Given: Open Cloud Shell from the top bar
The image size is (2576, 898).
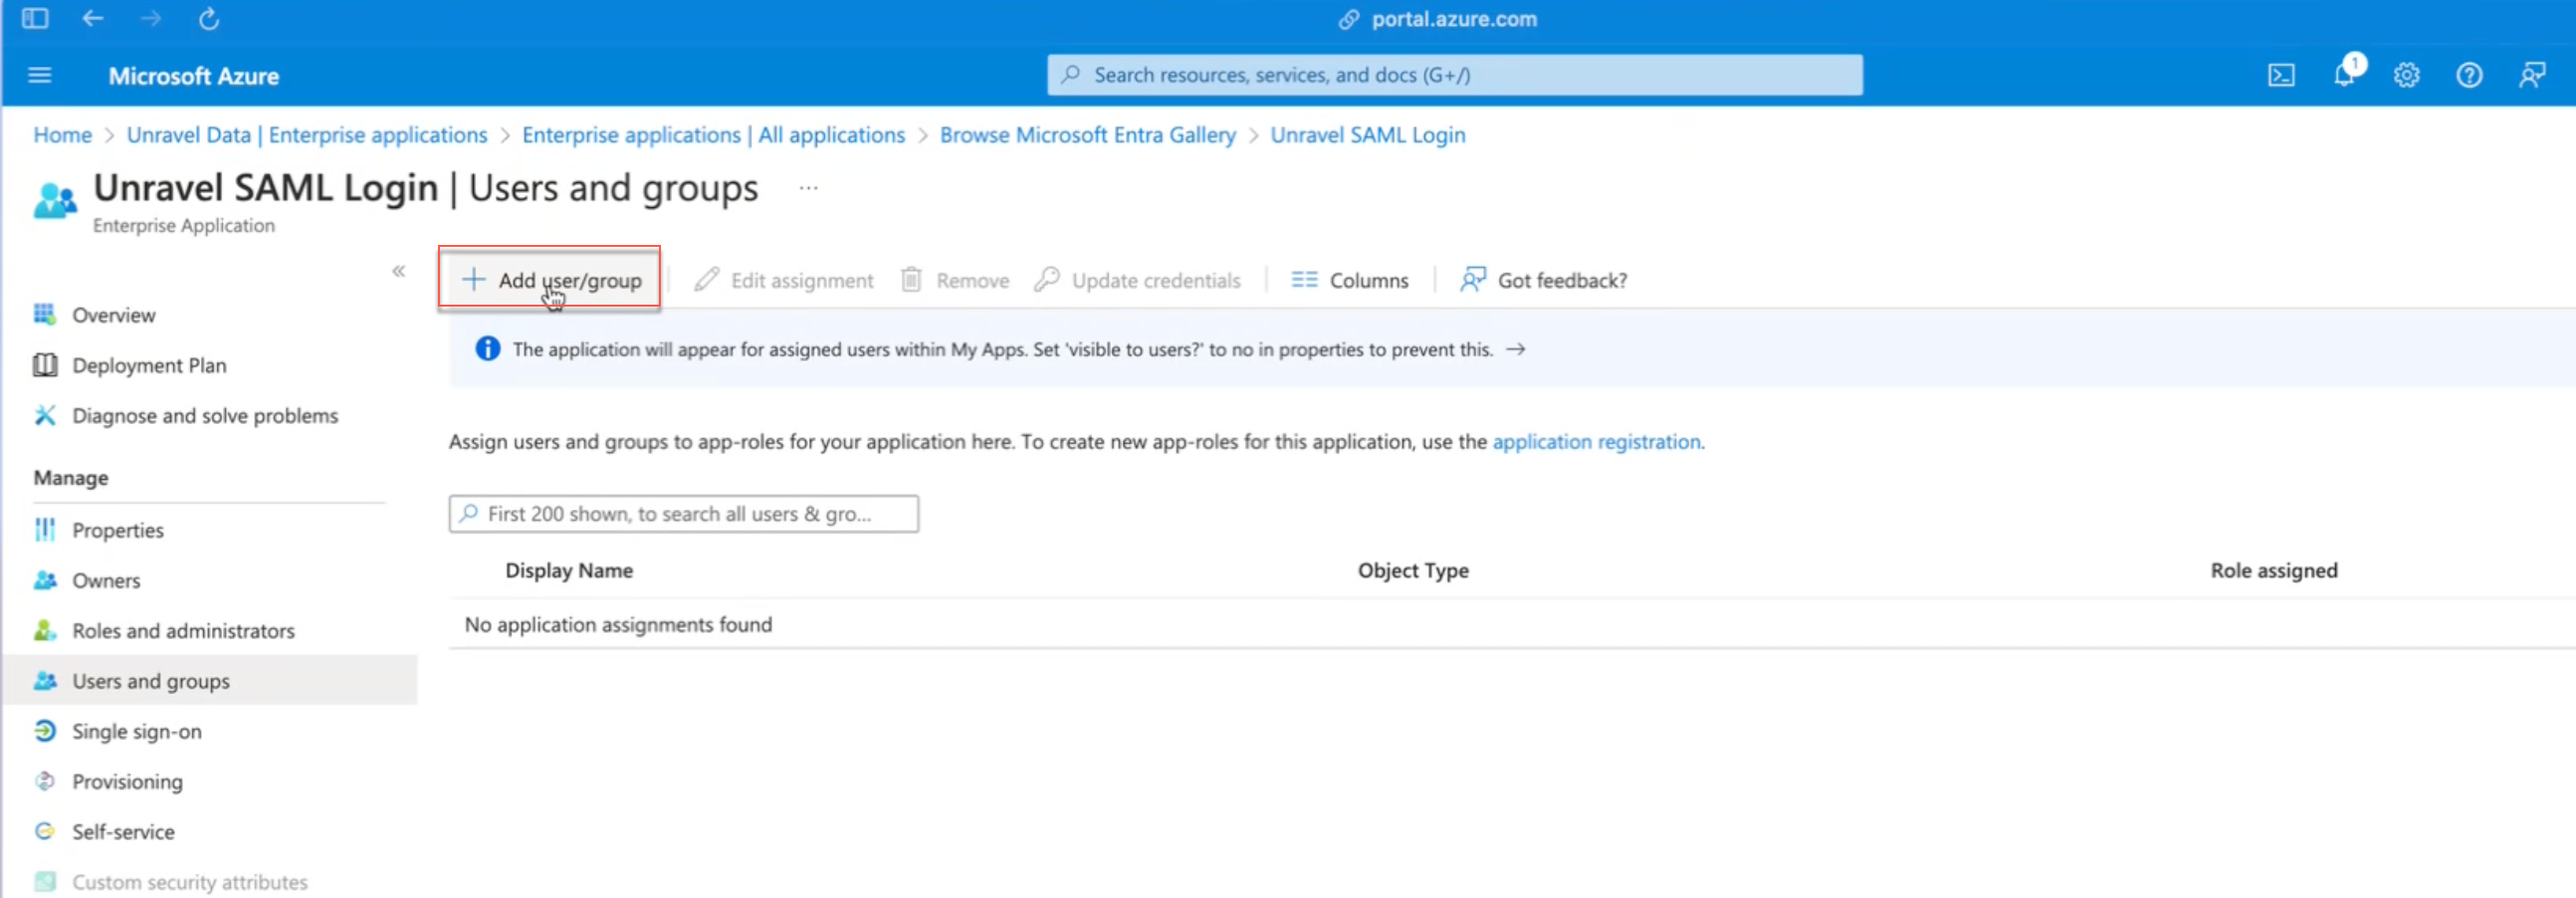Looking at the screenshot, I should click(x=2281, y=75).
